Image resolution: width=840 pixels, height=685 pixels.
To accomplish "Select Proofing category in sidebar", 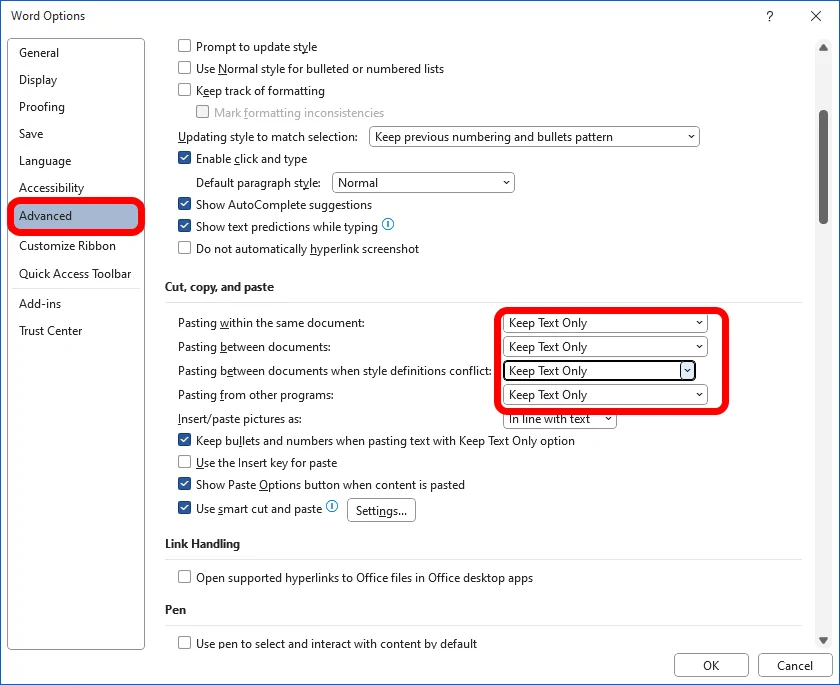I will click(x=42, y=107).
